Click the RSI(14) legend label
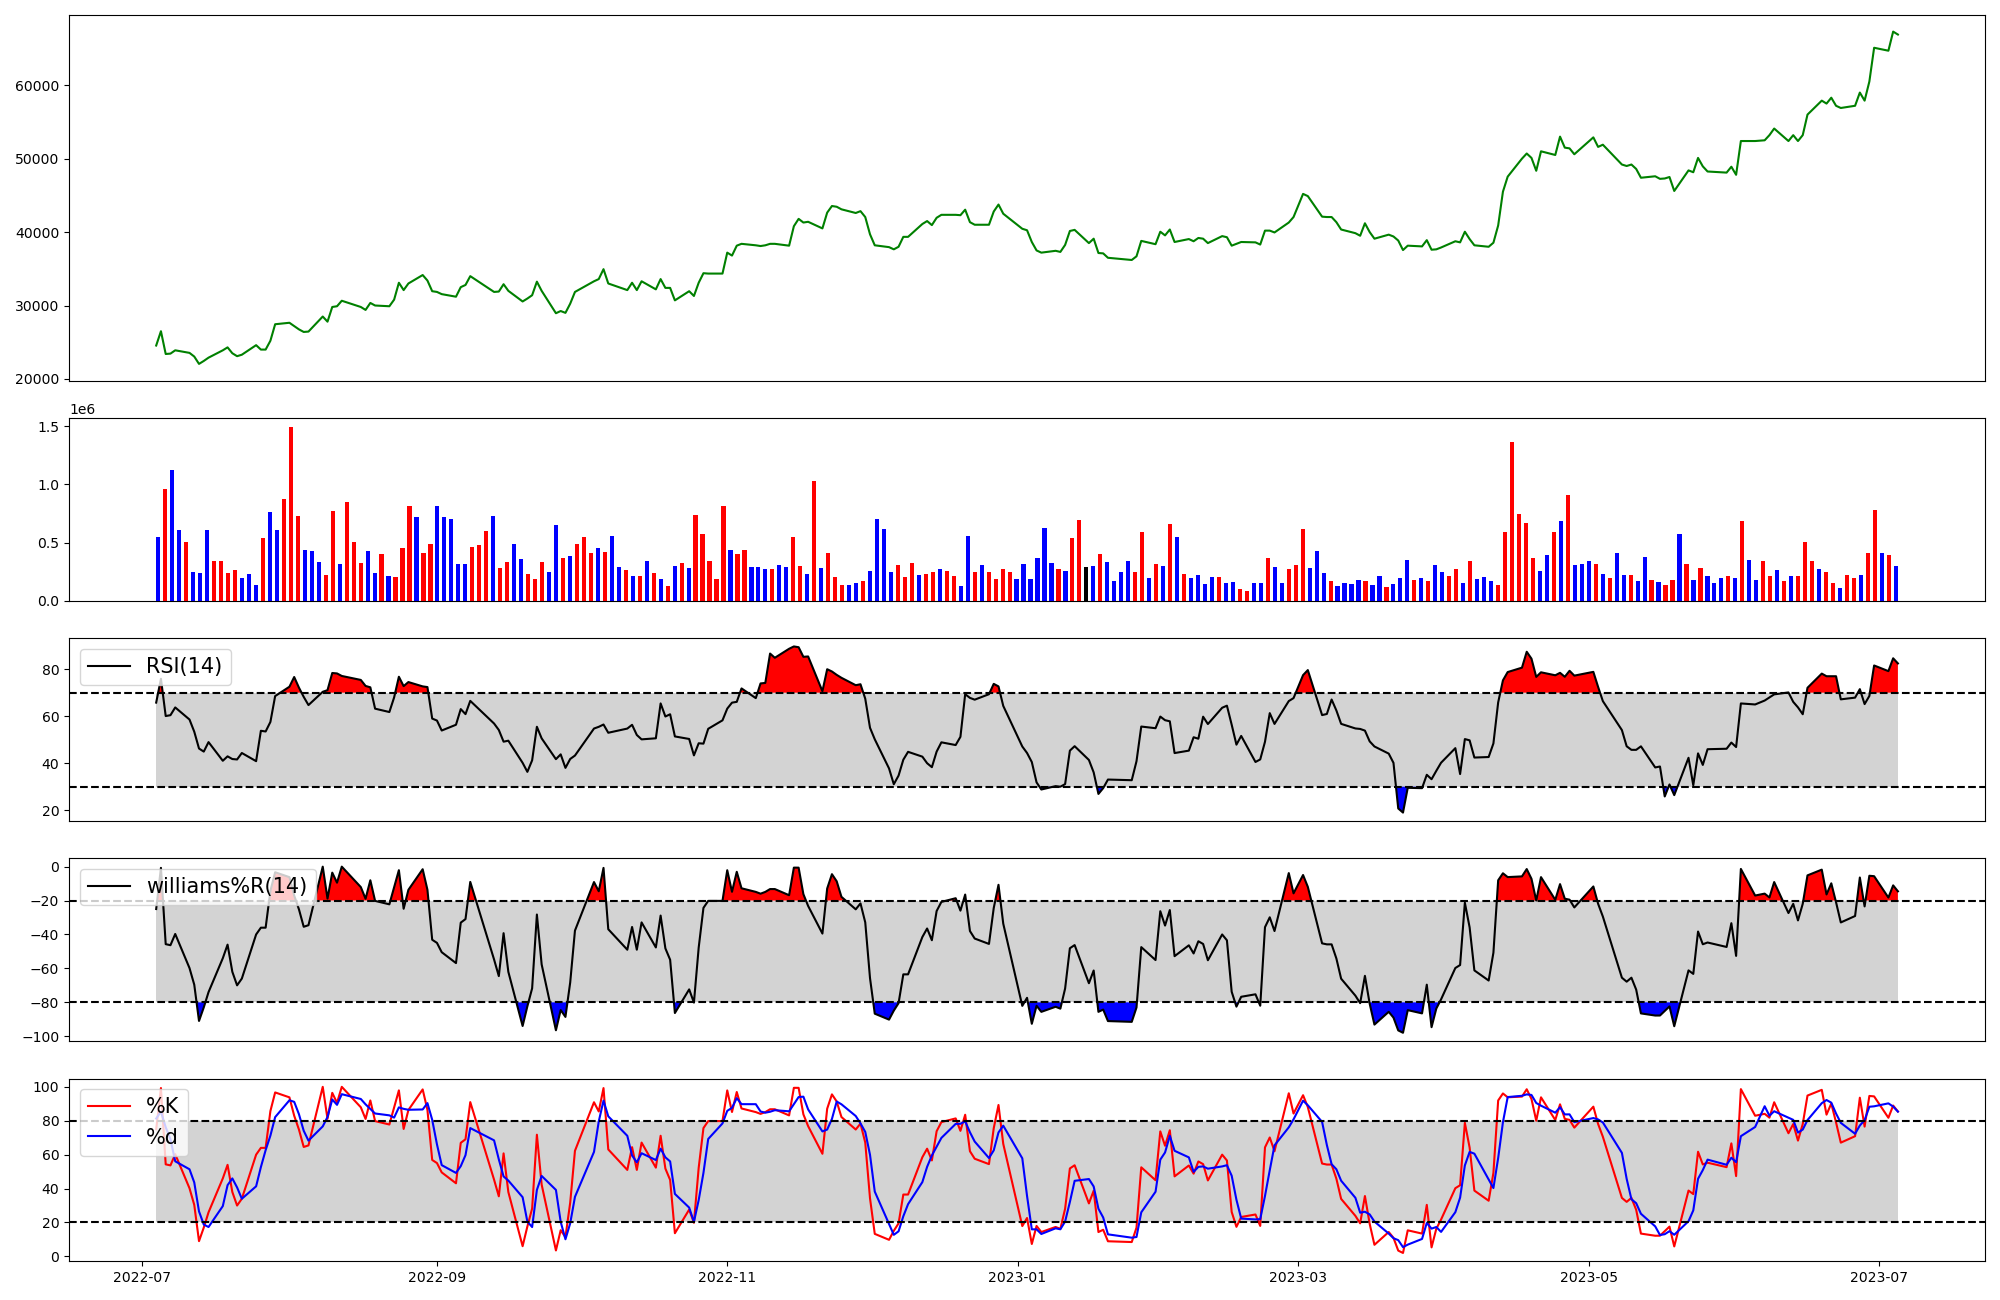Viewport: 2000px width, 1300px height. pyautogui.click(x=184, y=666)
